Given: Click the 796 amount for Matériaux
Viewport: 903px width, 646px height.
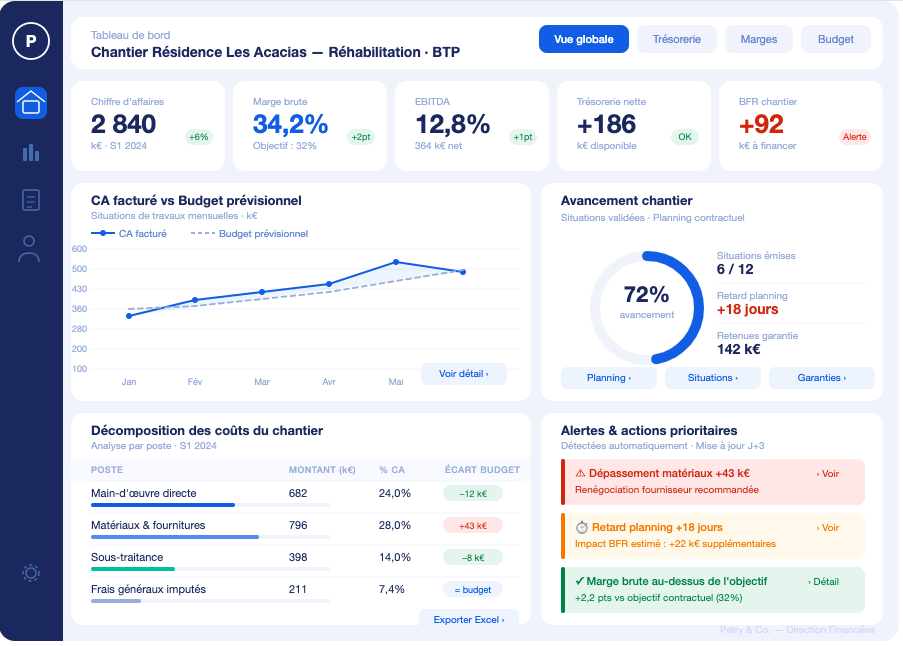Looking at the screenshot, I should coord(298,525).
